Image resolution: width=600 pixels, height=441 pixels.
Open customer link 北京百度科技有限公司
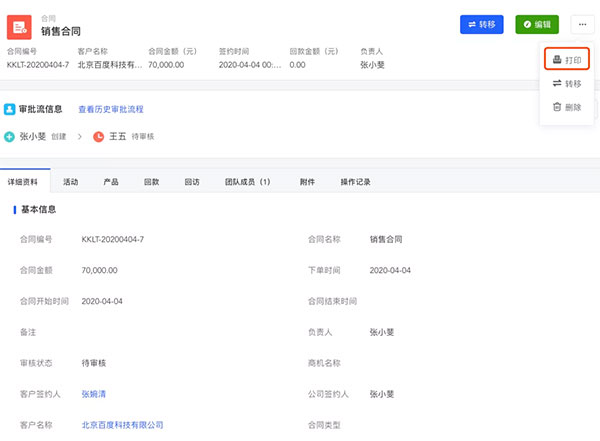pos(122,425)
